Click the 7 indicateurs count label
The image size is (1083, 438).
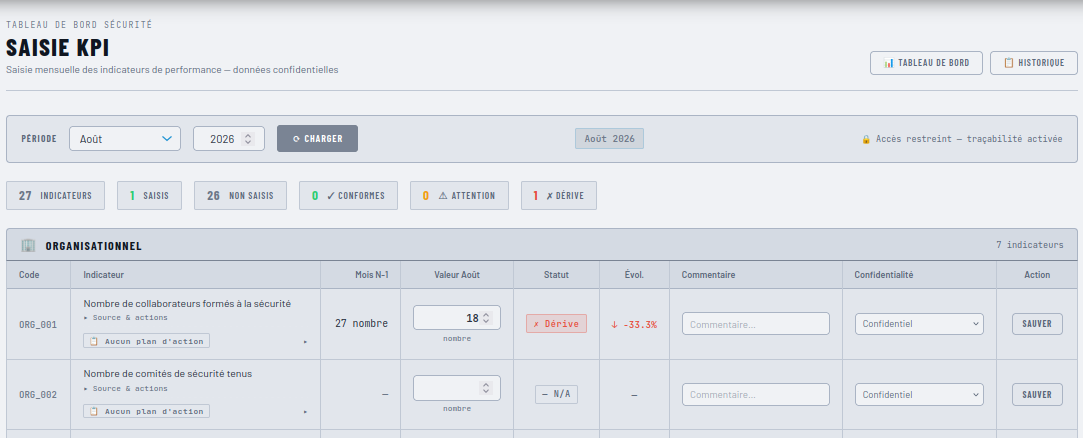click(x=1030, y=245)
